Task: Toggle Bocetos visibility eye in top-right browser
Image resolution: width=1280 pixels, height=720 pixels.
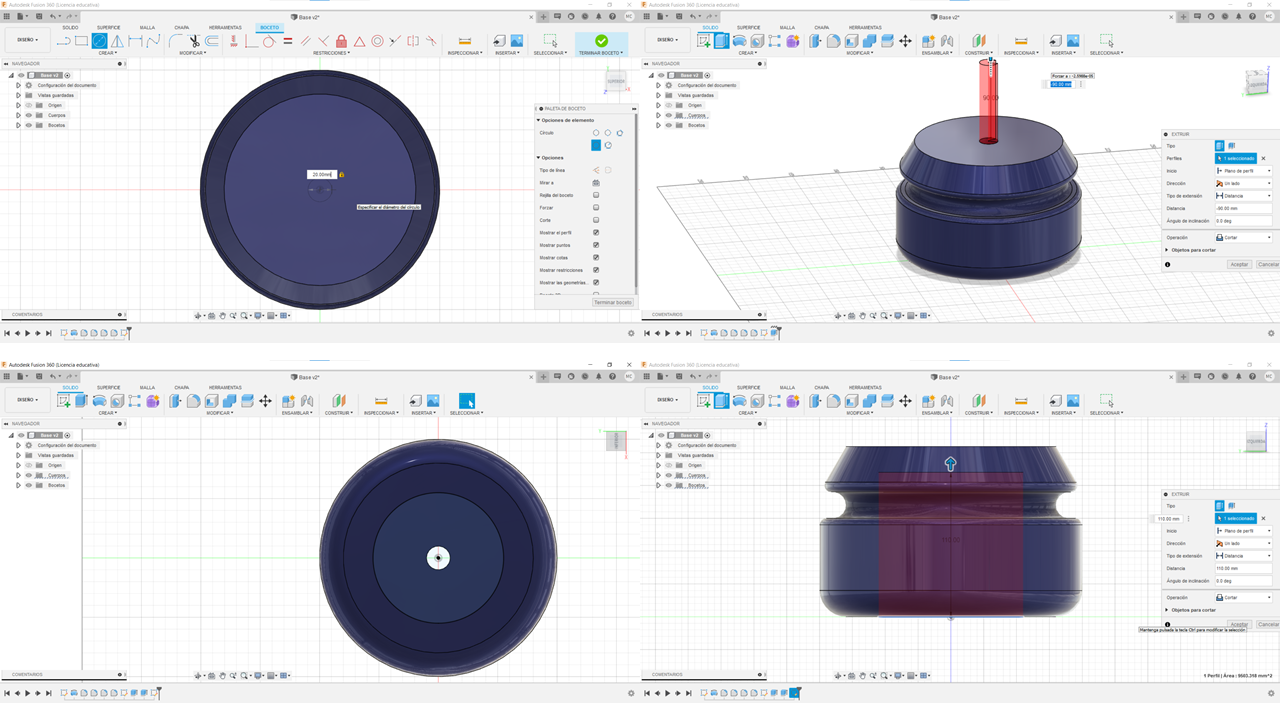Action: [668, 125]
